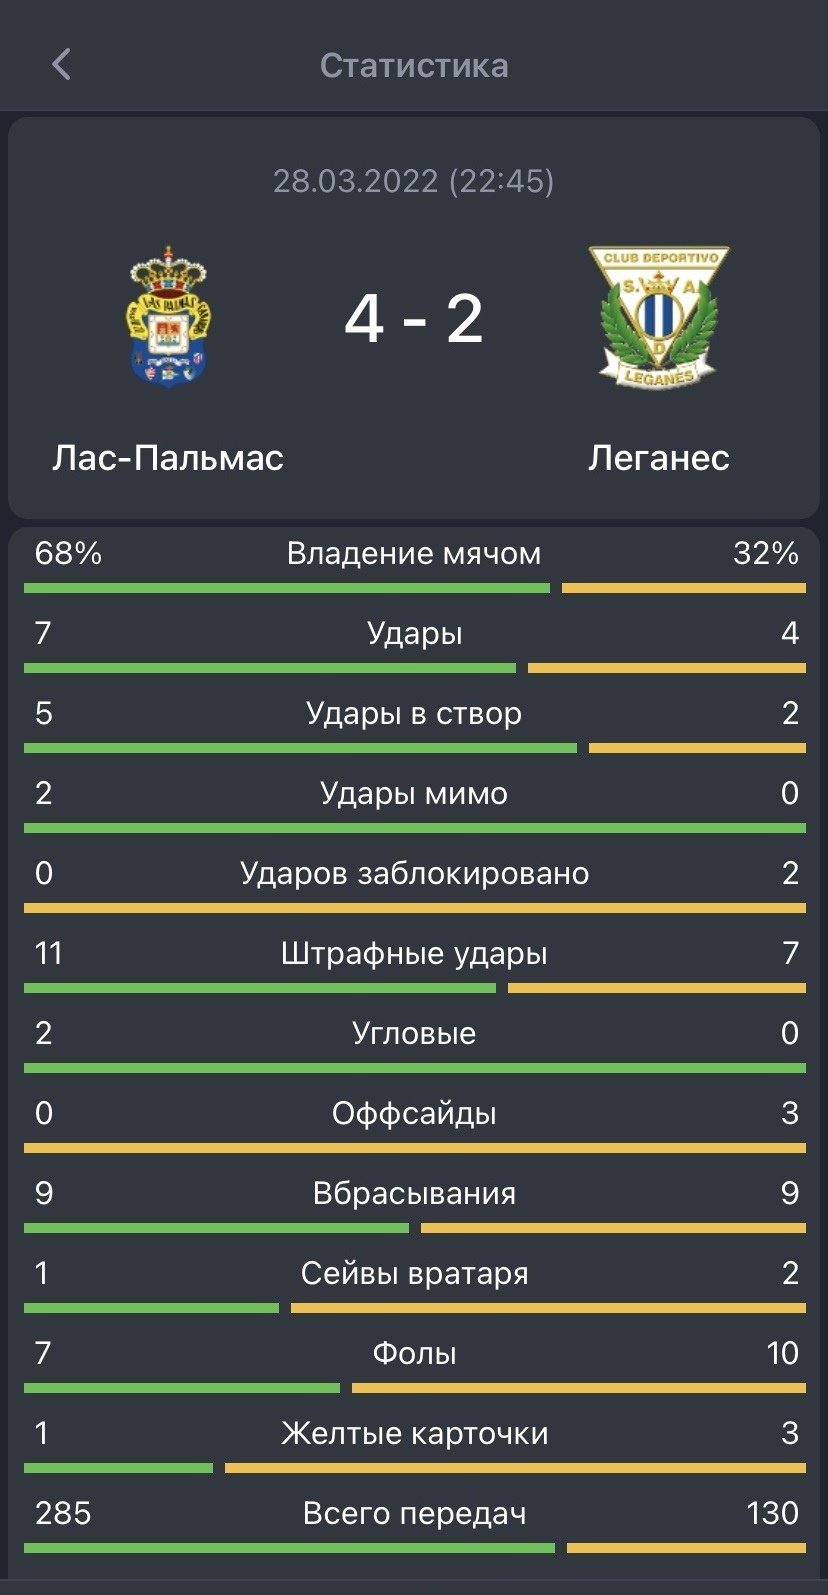Select the Удары в створ label
This screenshot has height=1595, width=828.
click(x=414, y=714)
